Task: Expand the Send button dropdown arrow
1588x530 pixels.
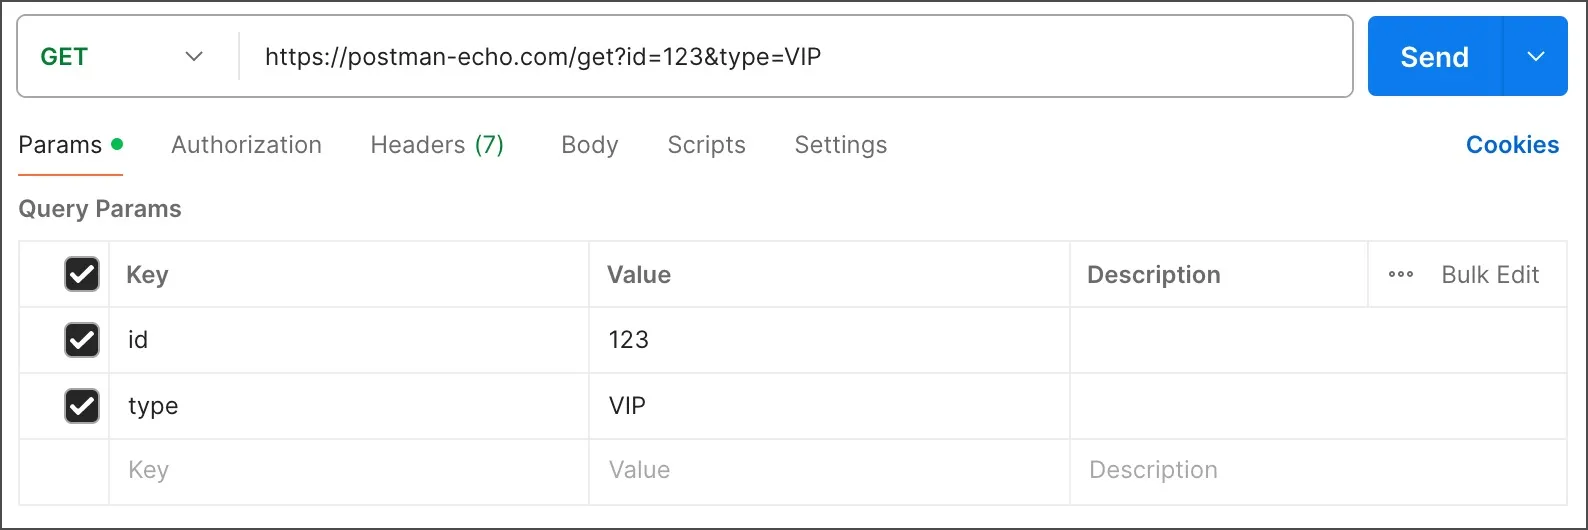Action: click(1536, 57)
